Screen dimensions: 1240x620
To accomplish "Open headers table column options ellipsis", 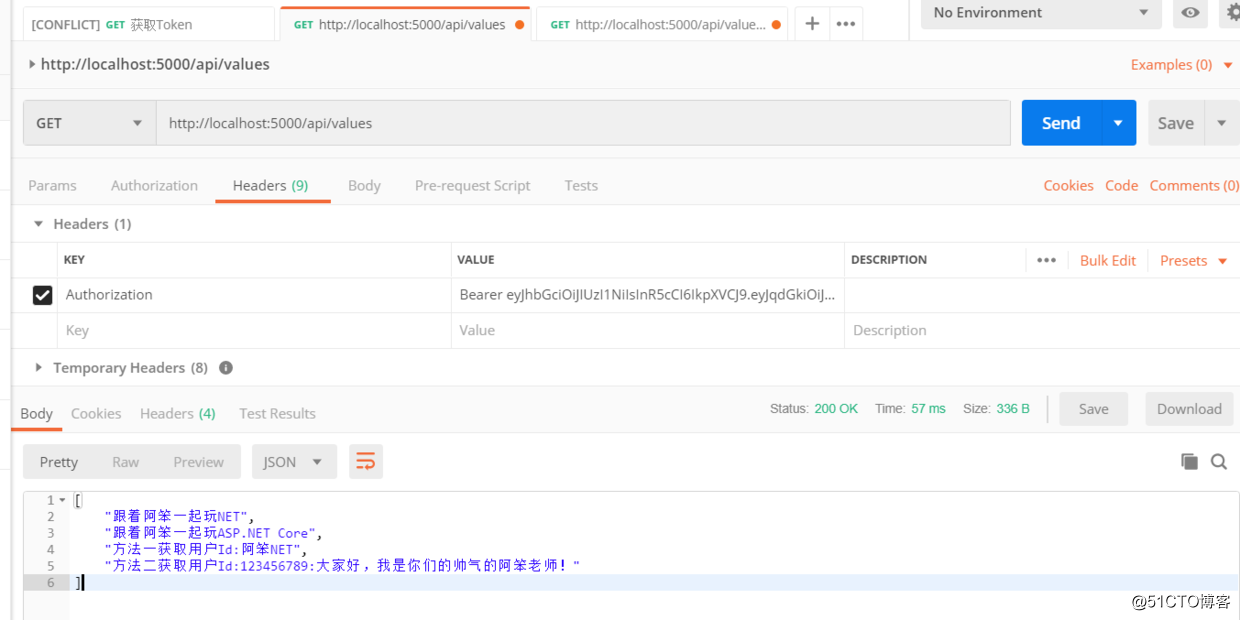I will (1046, 260).
